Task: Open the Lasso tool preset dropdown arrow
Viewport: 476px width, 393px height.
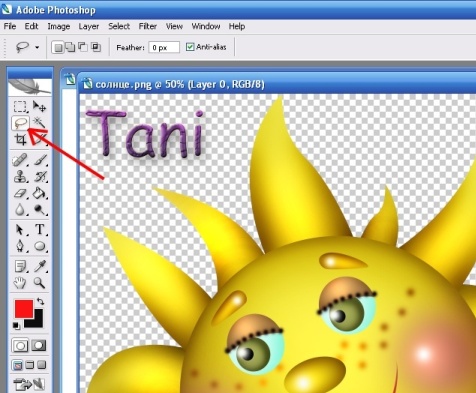Action: [37, 48]
